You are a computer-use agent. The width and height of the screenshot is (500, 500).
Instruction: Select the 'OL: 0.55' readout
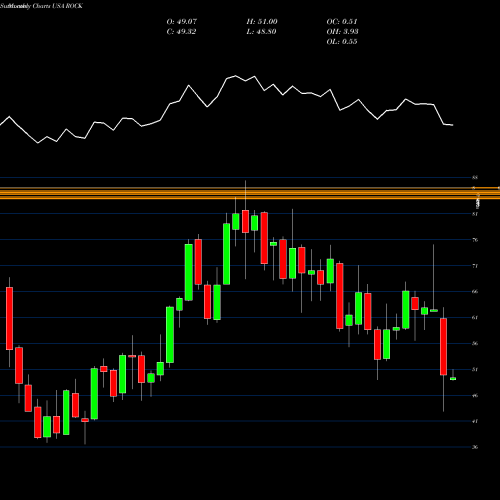342,42
